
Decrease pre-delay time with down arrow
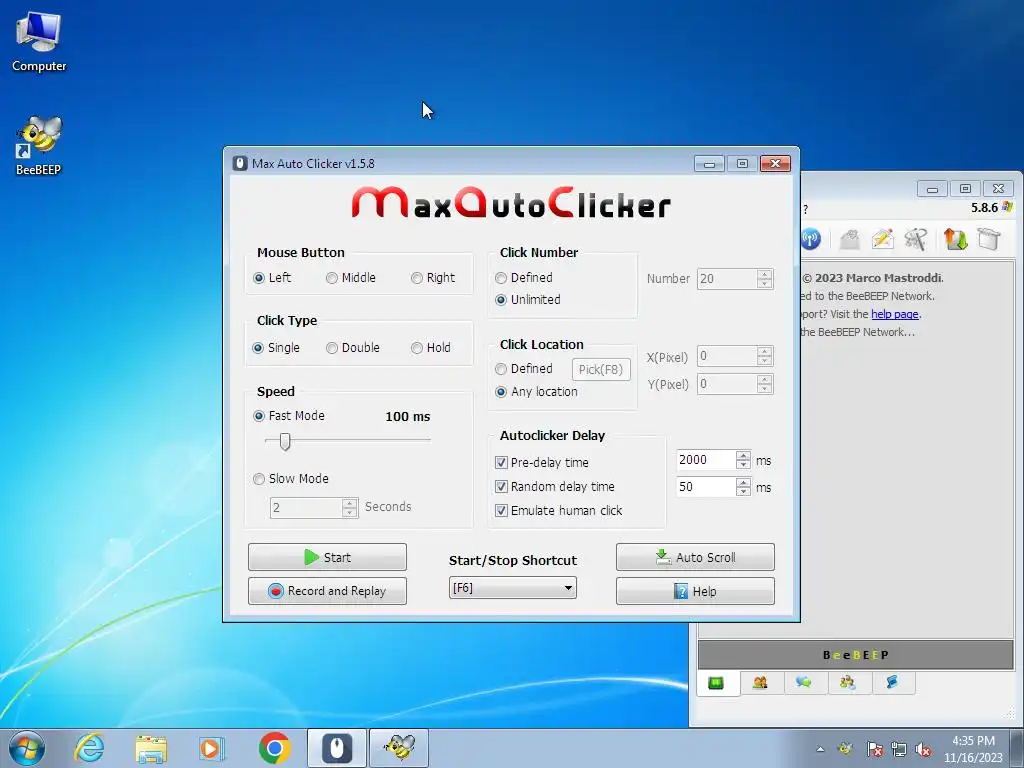pos(743,464)
